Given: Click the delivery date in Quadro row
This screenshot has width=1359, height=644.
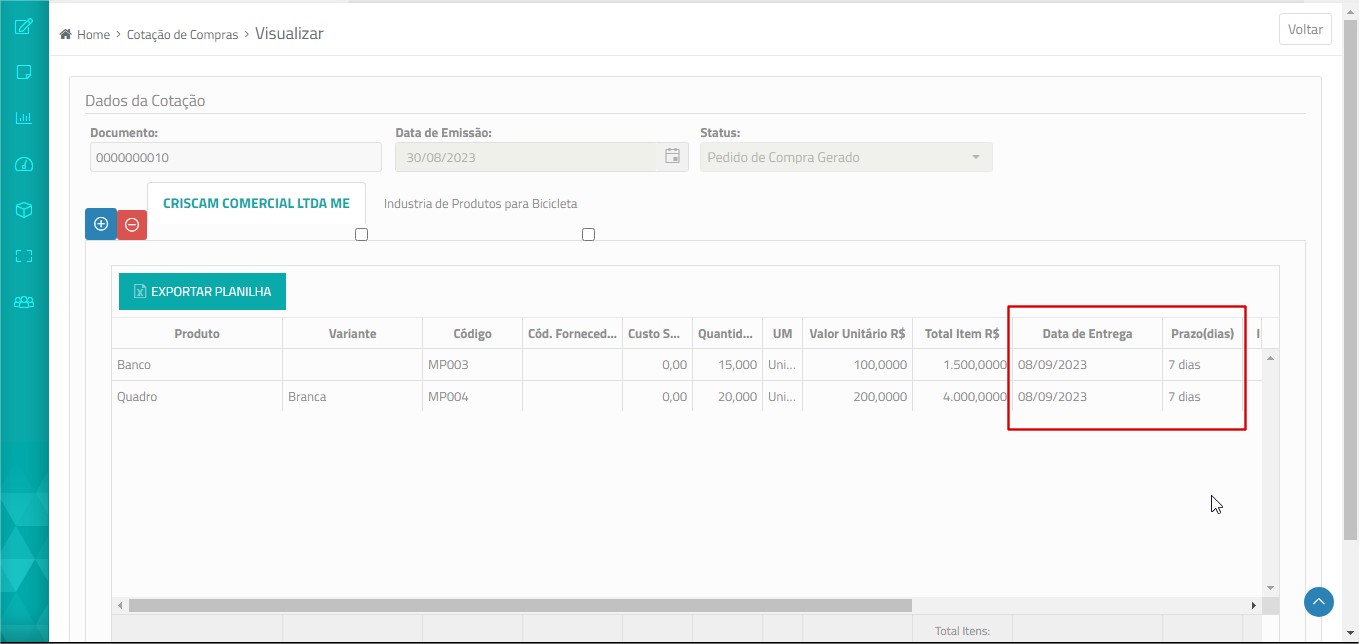Looking at the screenshot, I should coord(1088,397).
